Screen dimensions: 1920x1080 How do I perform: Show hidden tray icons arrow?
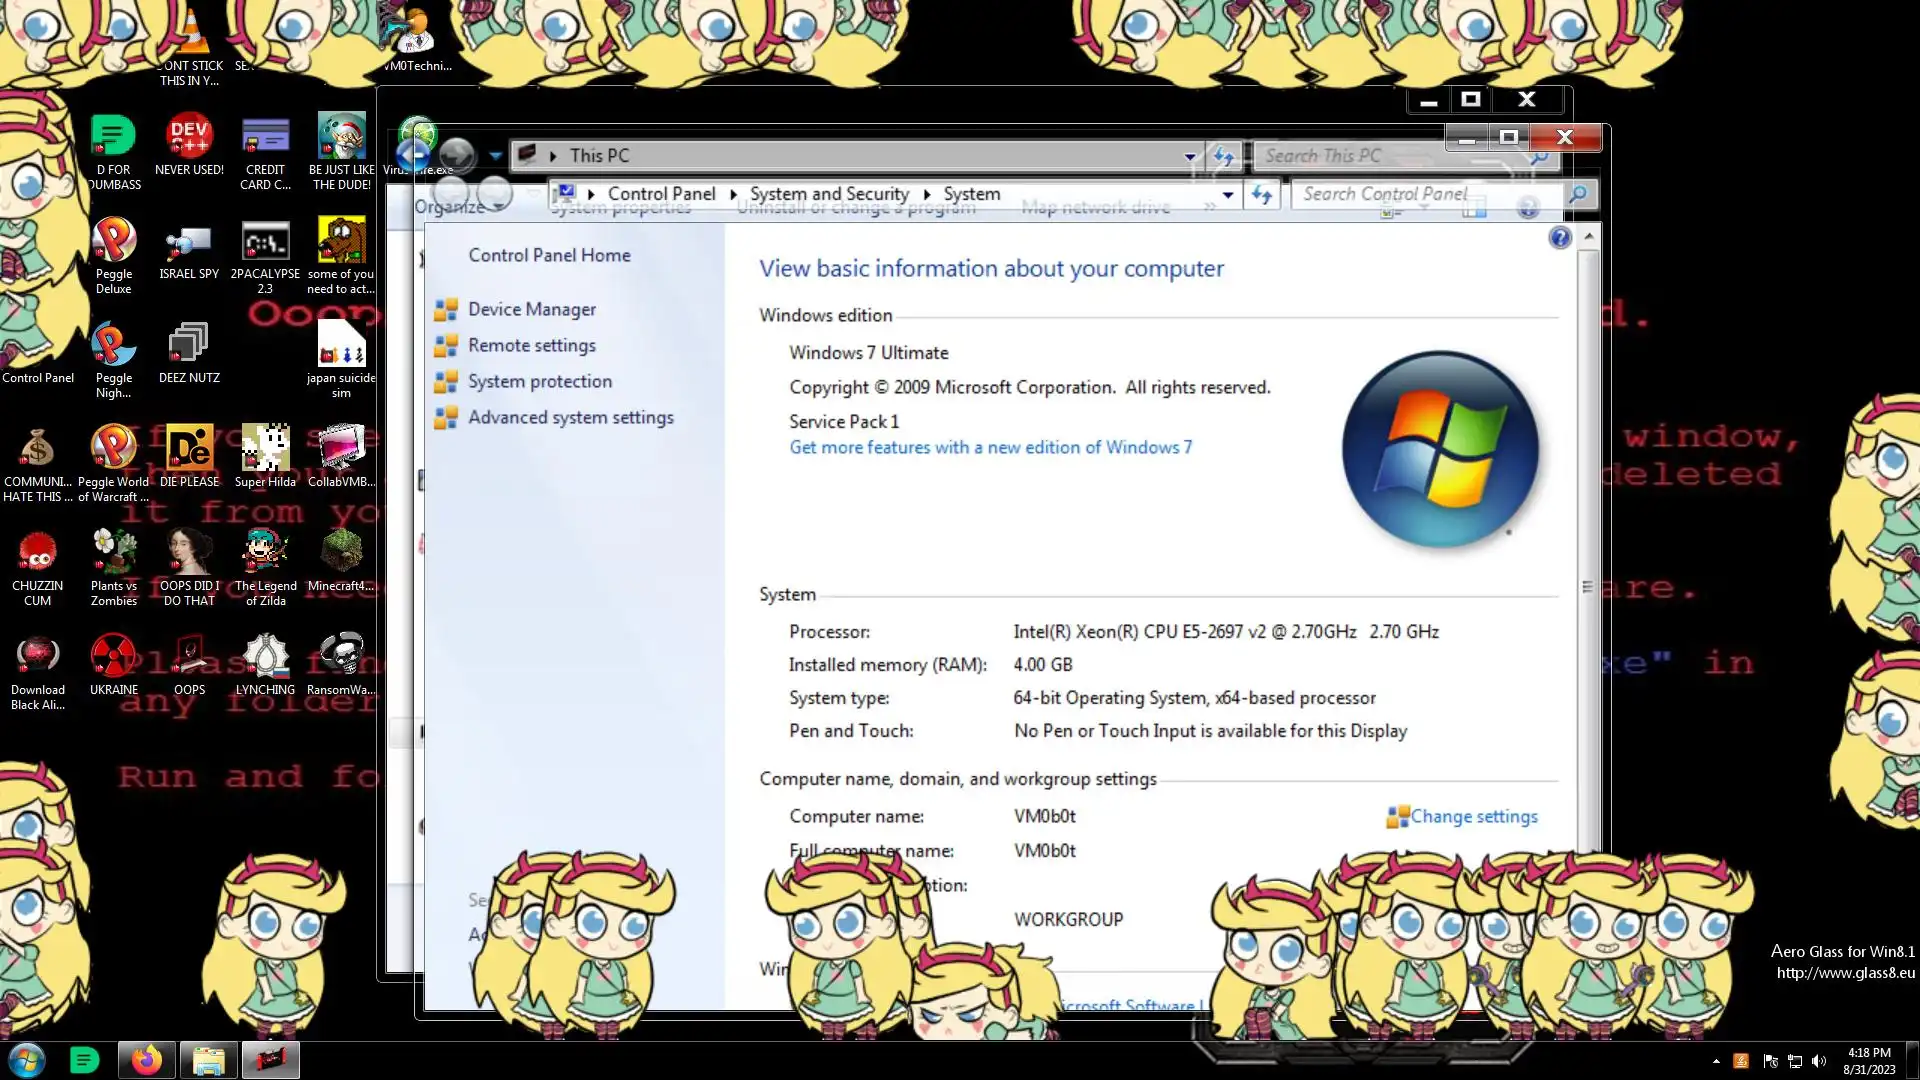pos(1716,1061)
